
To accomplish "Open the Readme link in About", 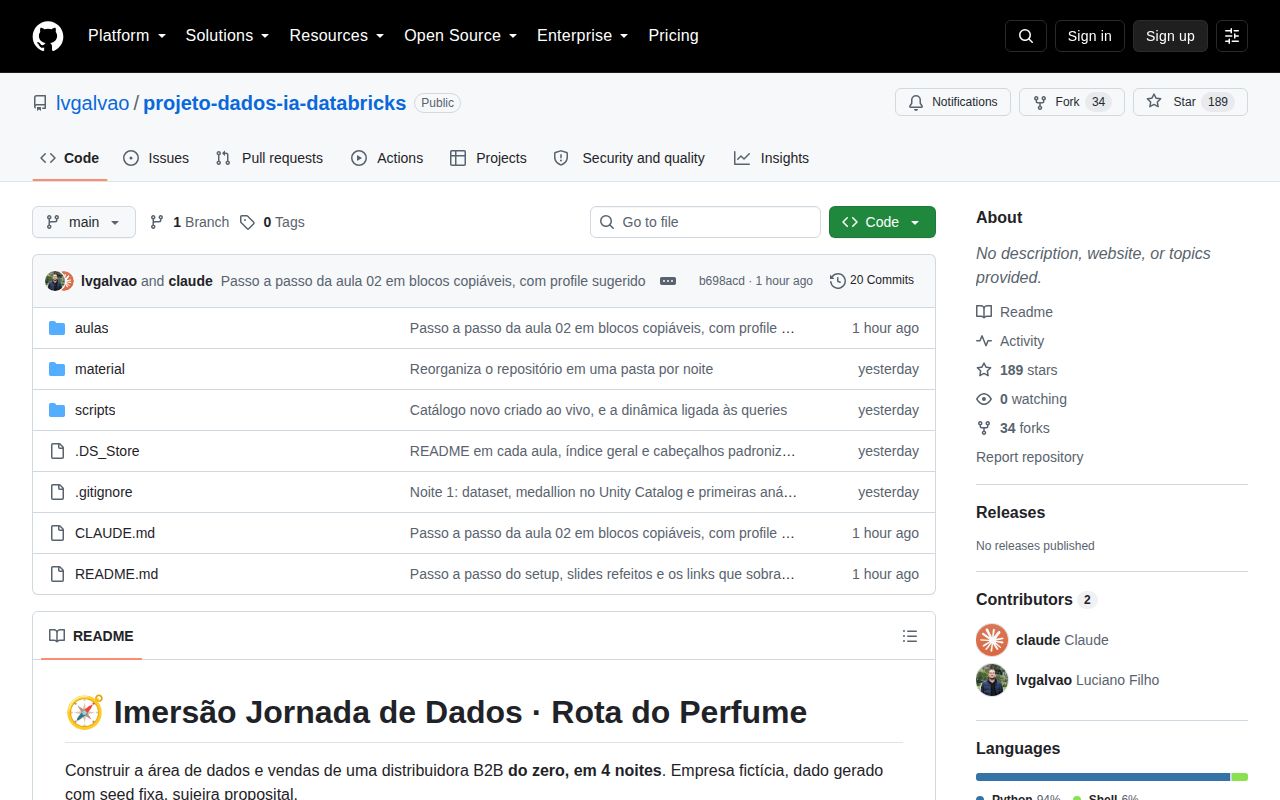I will 1014,312.
